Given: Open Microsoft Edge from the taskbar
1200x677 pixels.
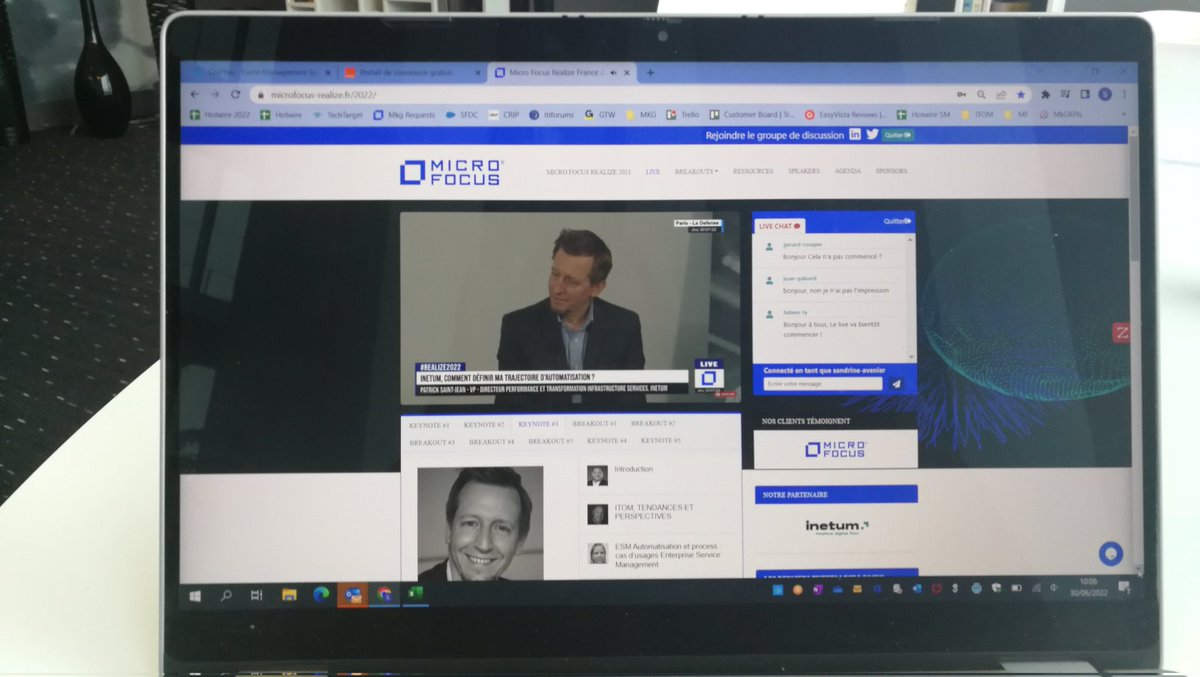Looking at the screenshot, I should tap(321, 594).
